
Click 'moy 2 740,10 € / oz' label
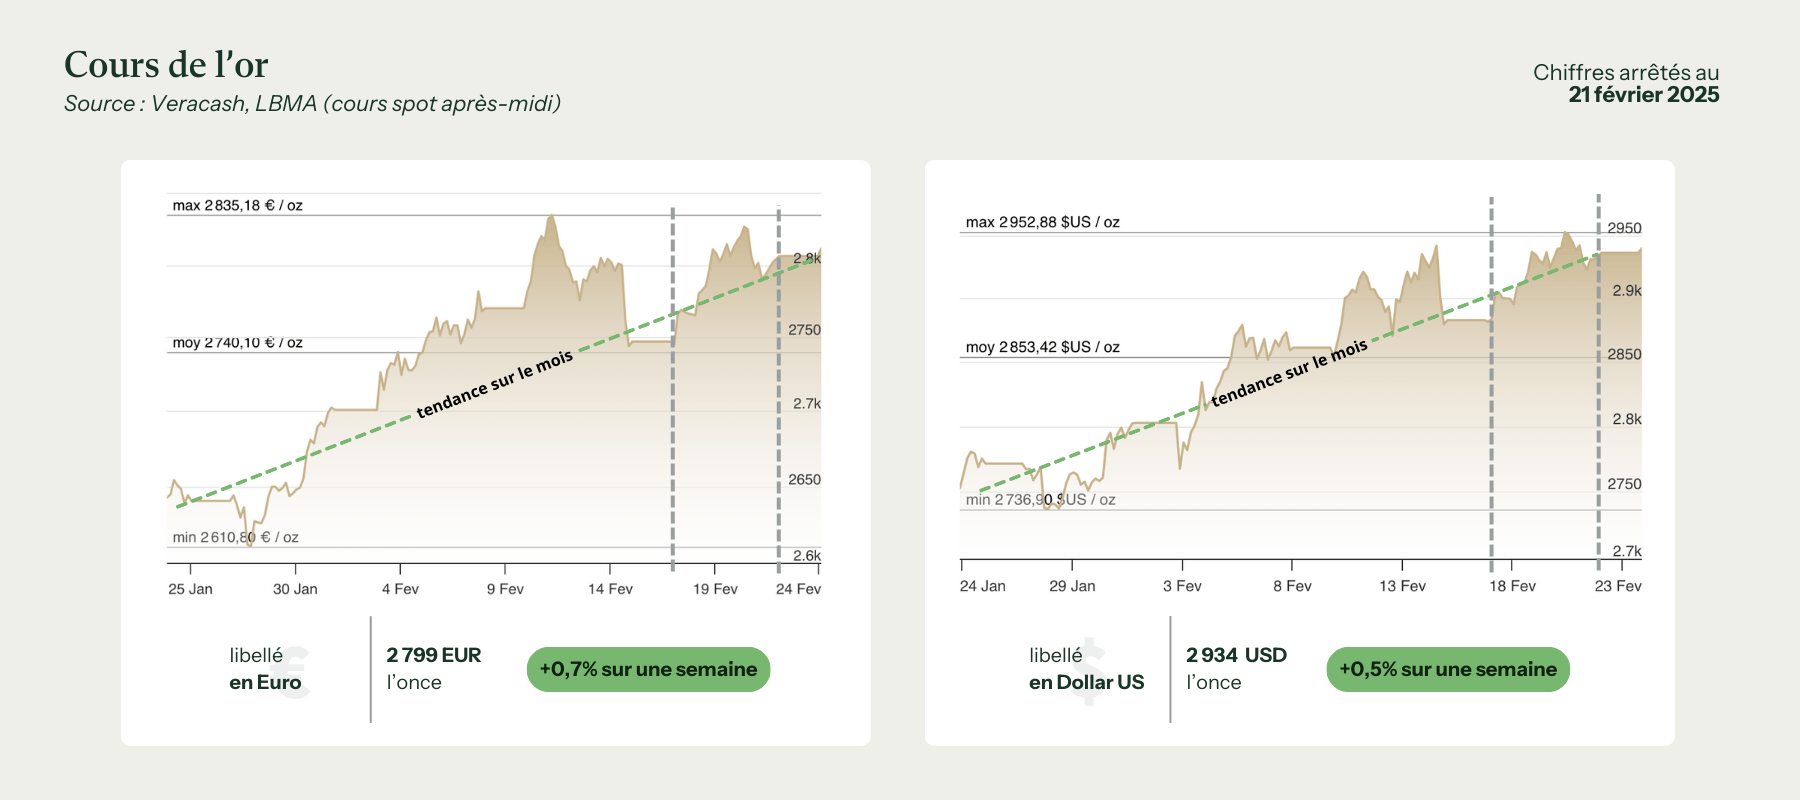tap(238, 342)
